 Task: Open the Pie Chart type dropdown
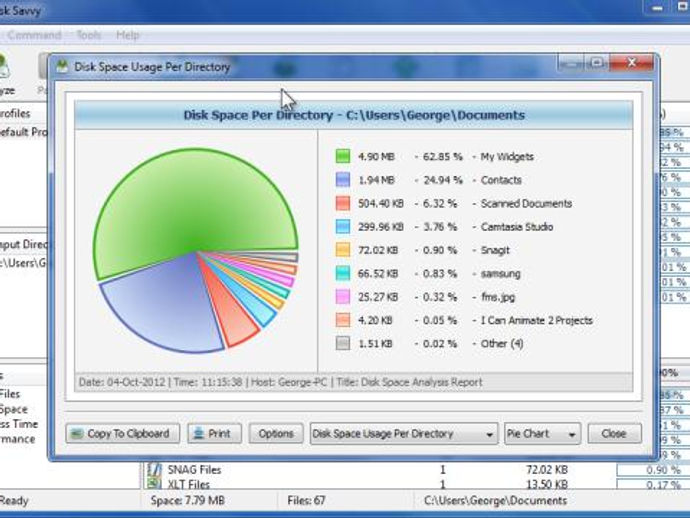tap(542, 434)
